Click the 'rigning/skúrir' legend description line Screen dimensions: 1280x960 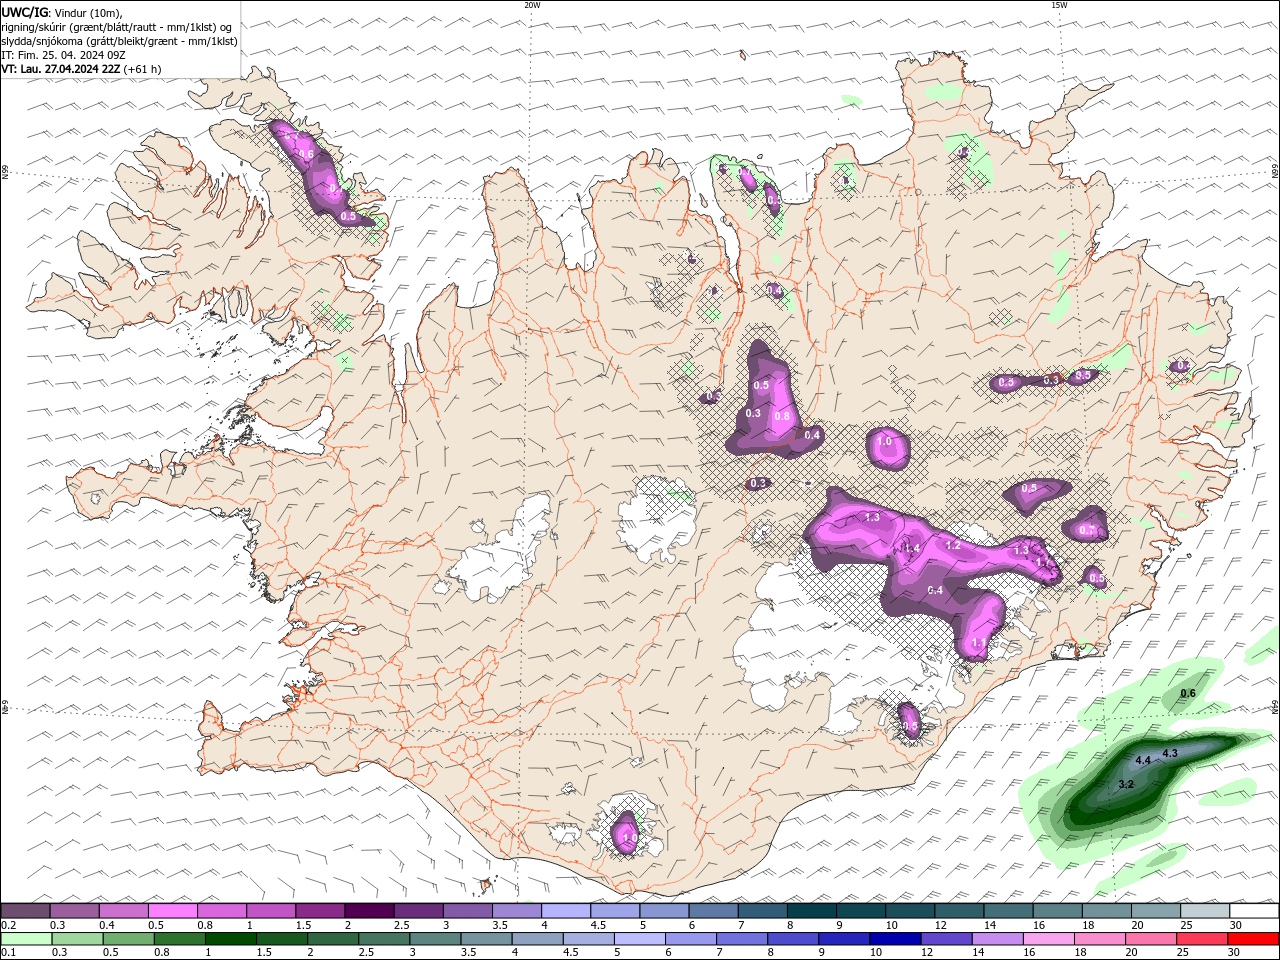click(116, 27)
